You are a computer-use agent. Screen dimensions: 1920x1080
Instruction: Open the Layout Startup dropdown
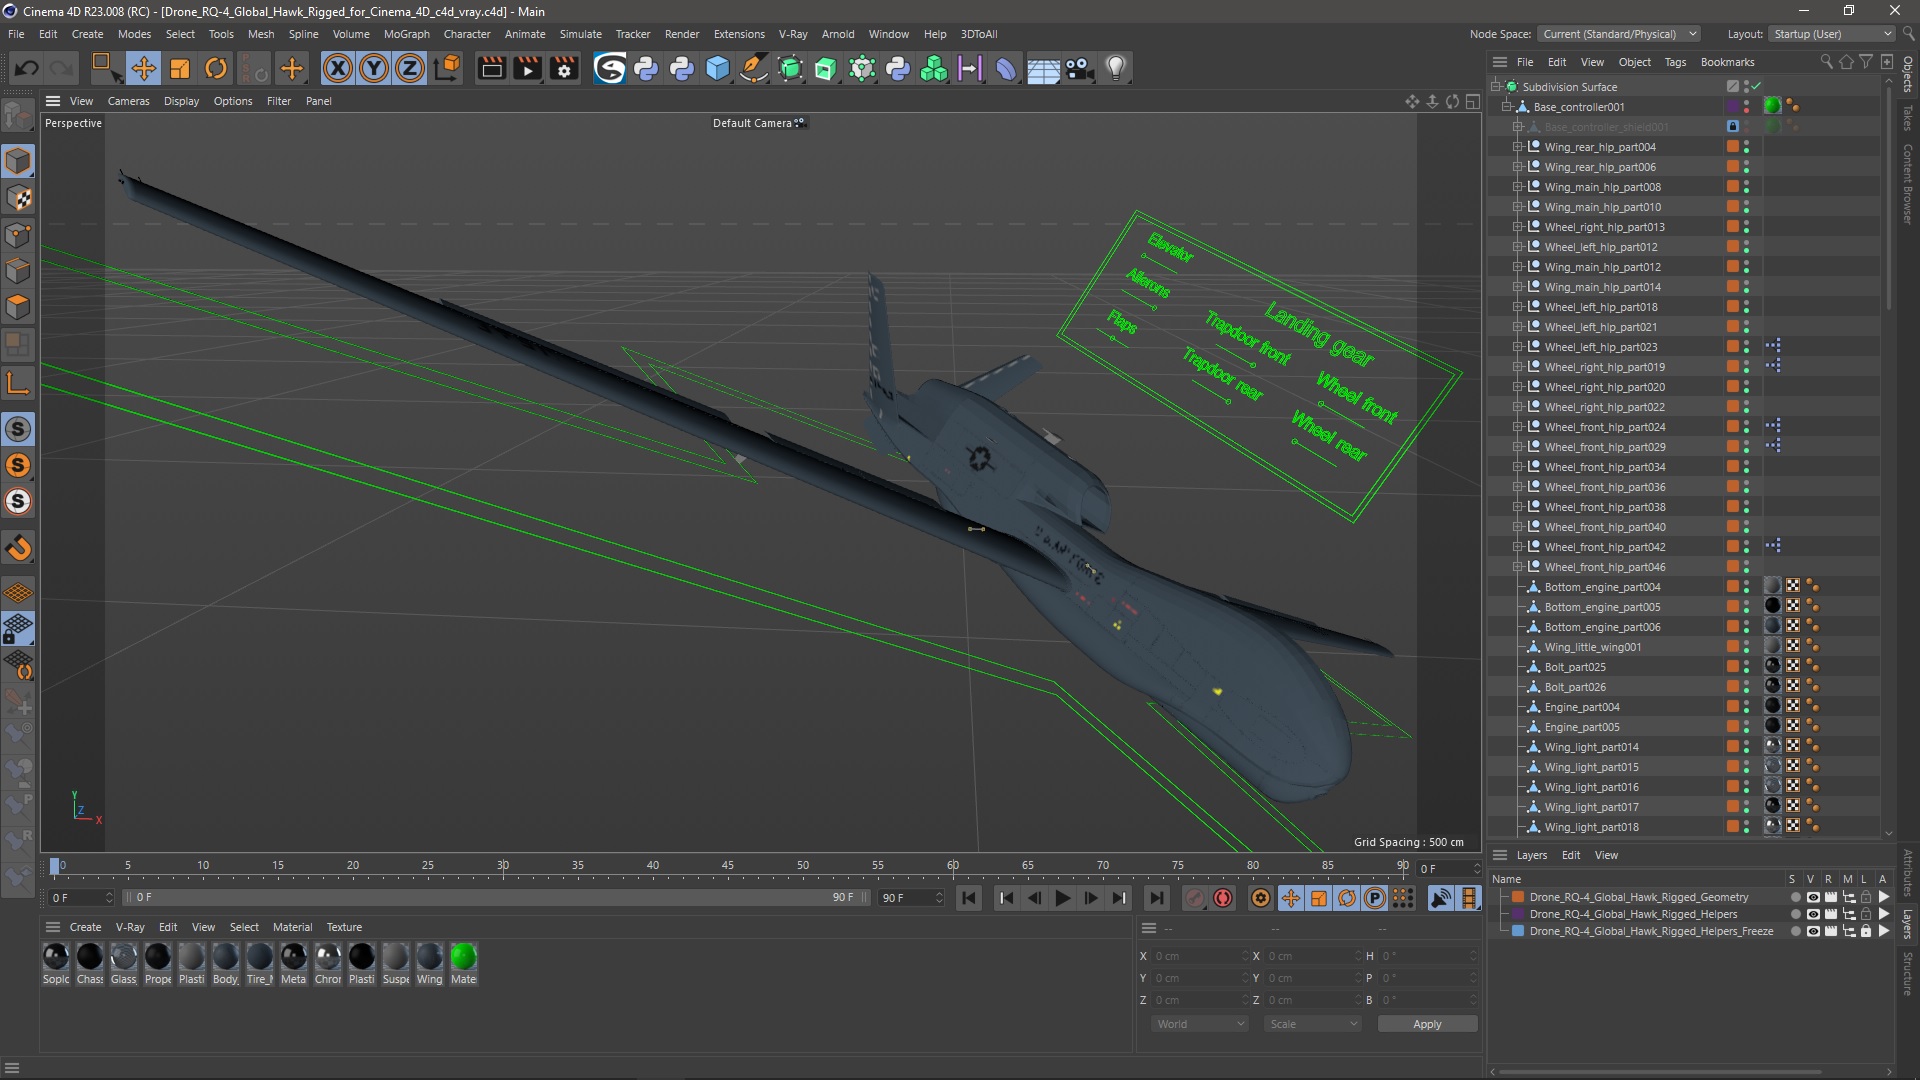pos(1832,34)
